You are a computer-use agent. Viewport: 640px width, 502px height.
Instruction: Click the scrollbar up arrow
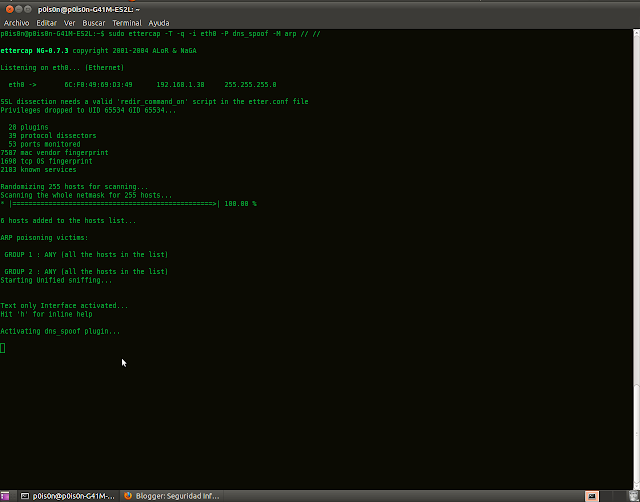point(636,33)
